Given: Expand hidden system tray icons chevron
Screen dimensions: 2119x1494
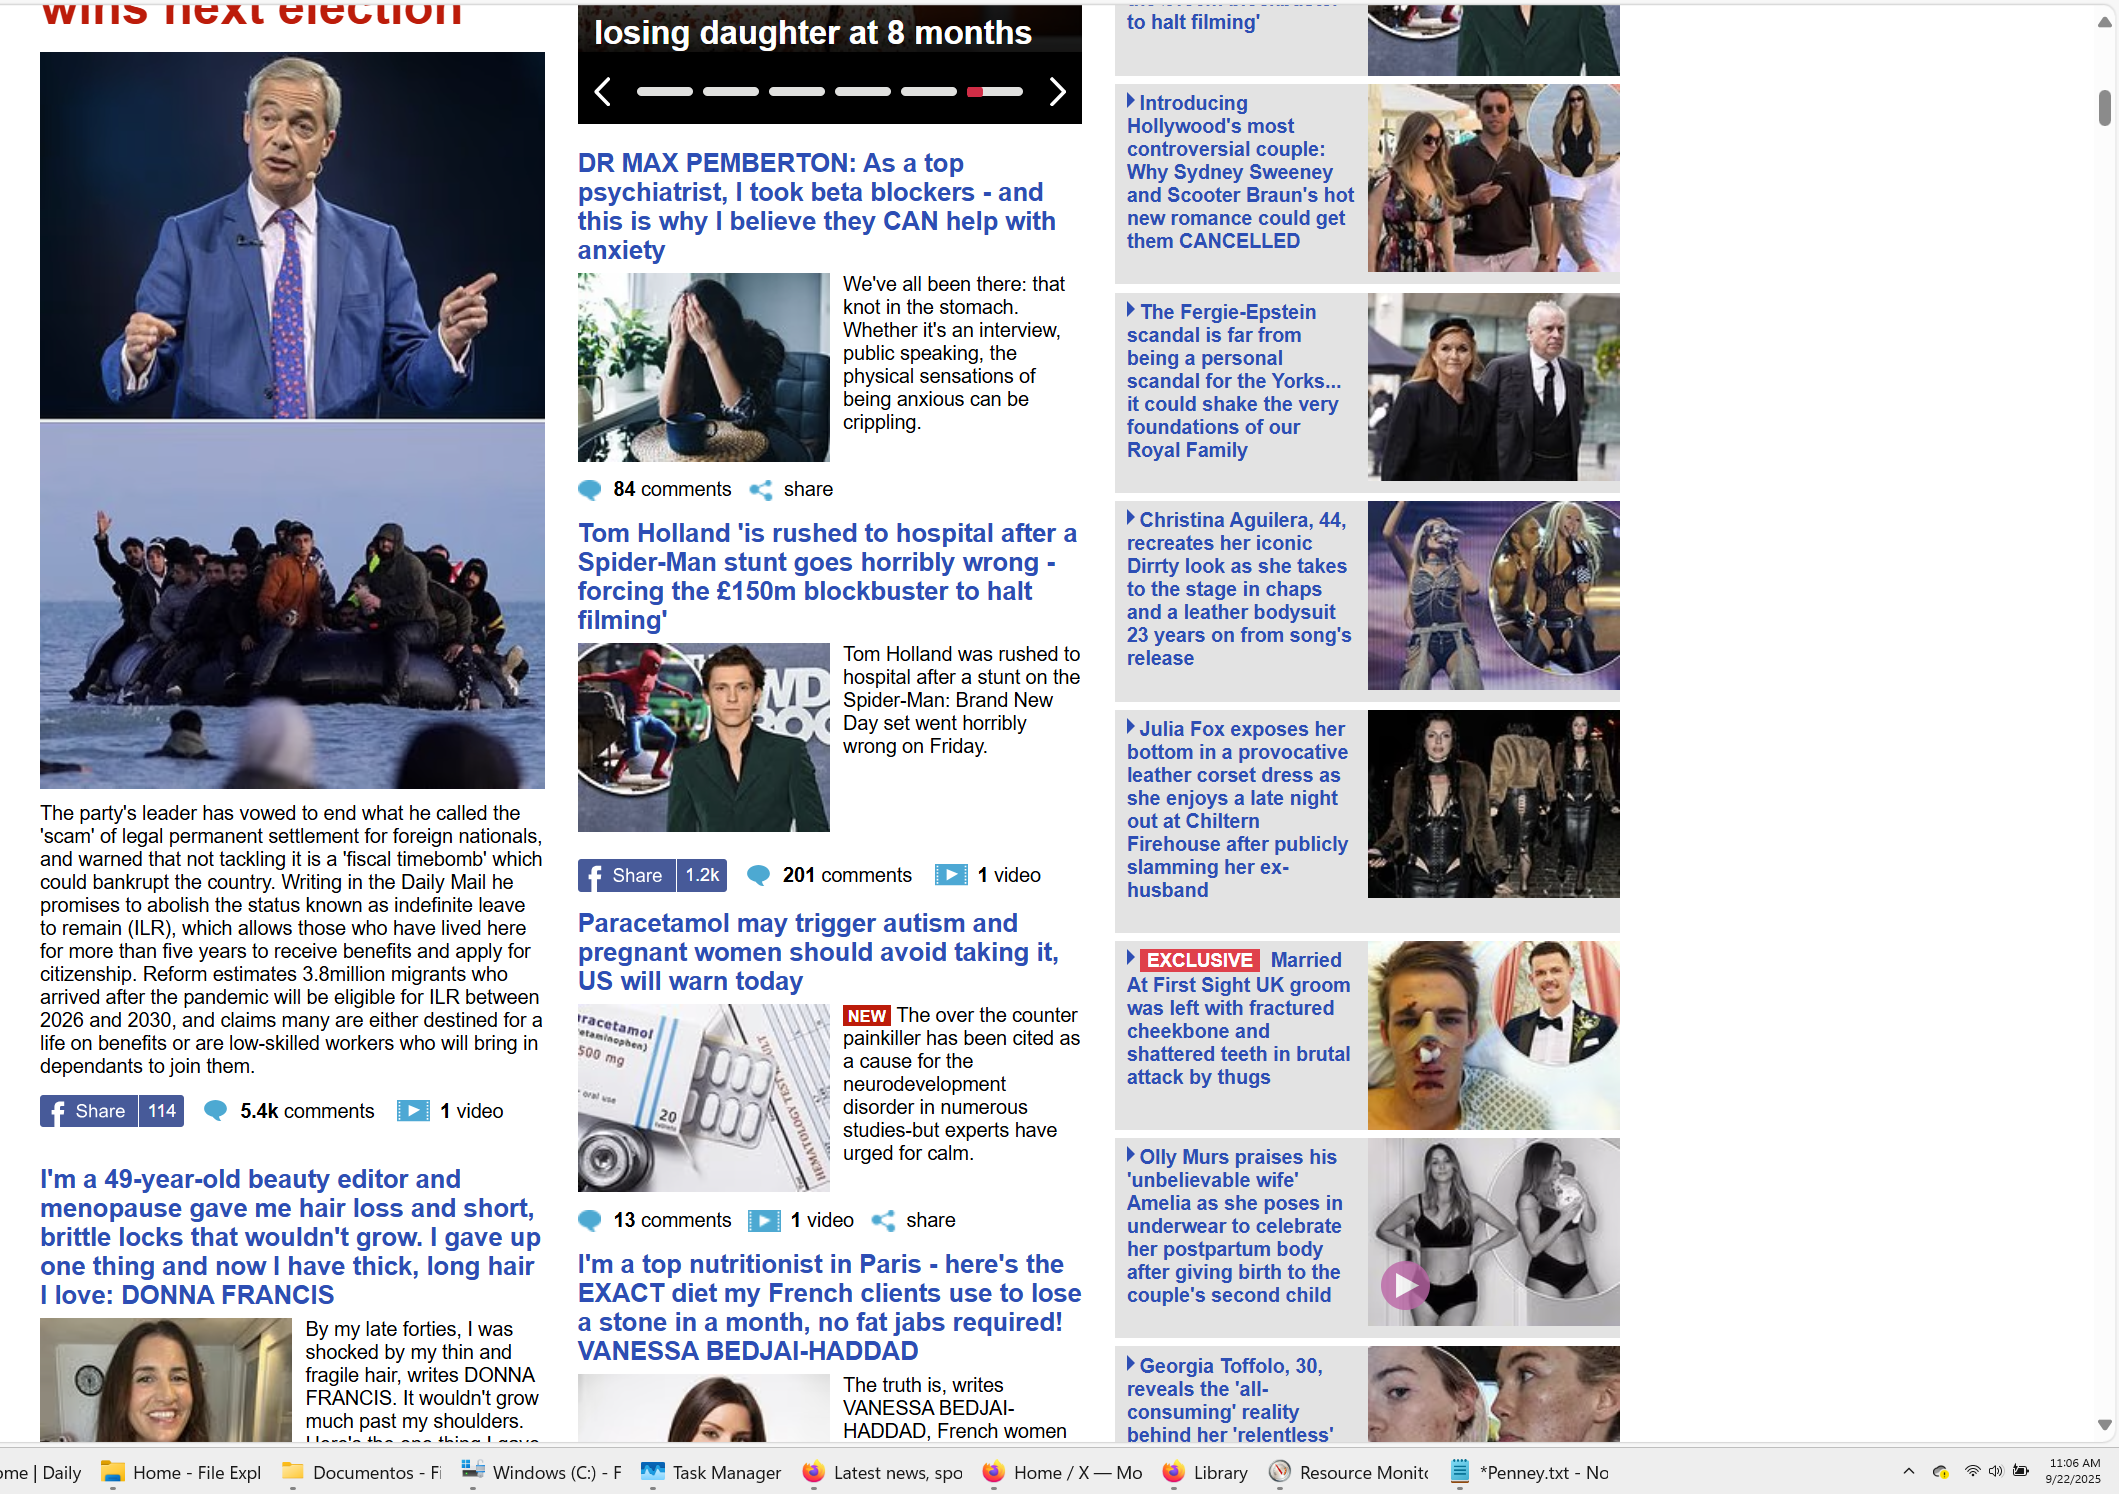Looking at the screenshot, I should tap(1908, 1471).
